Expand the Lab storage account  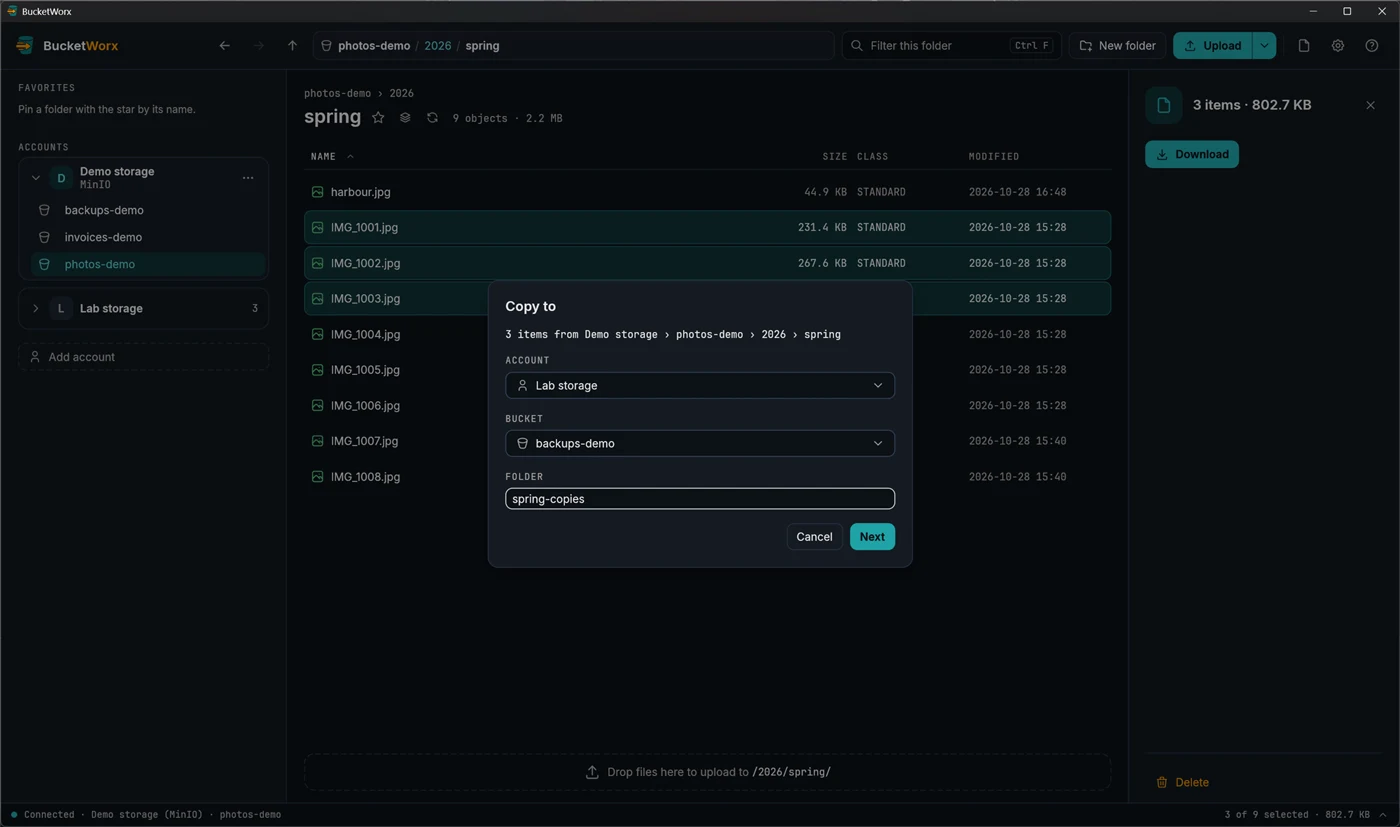click(x=36, y=309)
